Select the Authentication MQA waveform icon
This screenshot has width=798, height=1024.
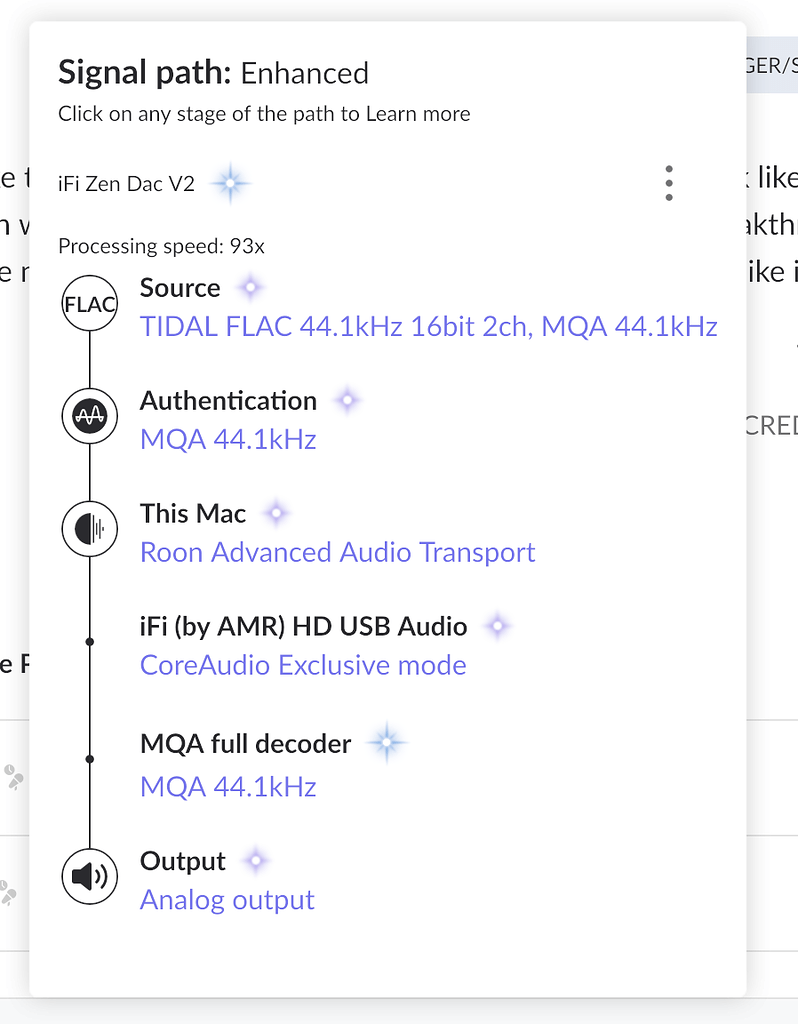pyautogui.click(x=89, y=416)
